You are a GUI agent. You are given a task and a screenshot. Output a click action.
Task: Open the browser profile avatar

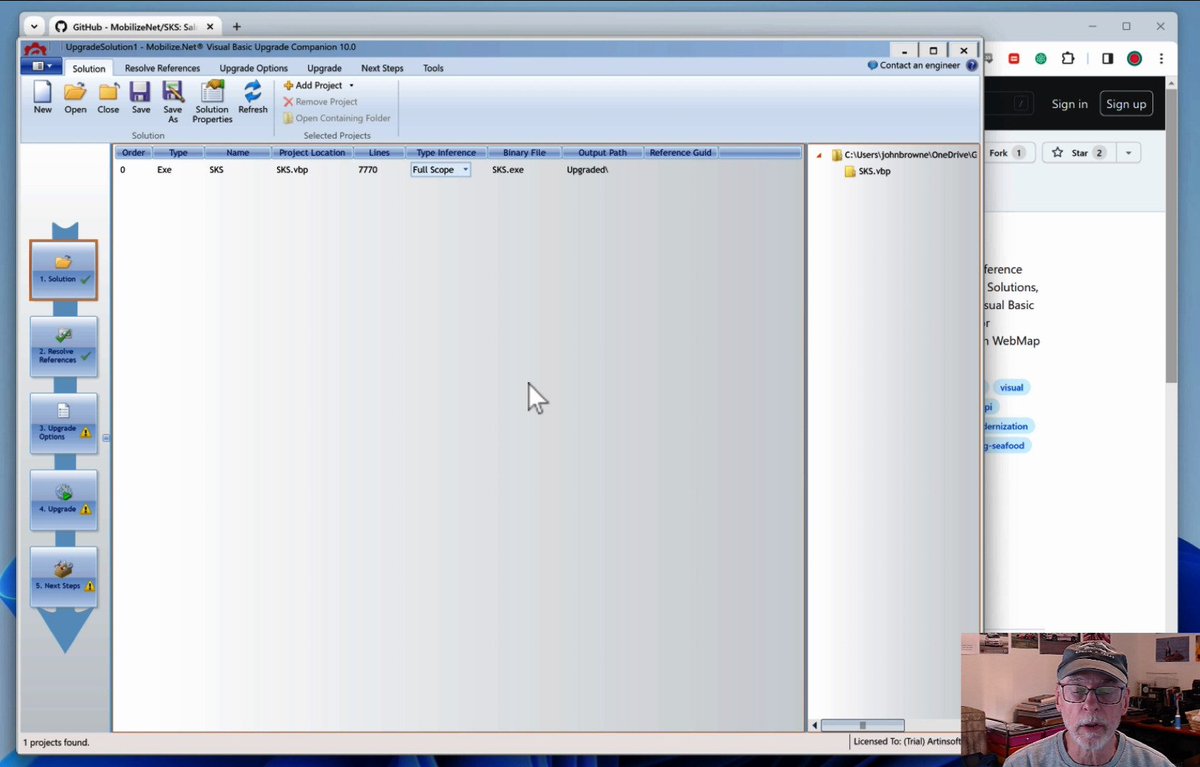coord(1134,59)
